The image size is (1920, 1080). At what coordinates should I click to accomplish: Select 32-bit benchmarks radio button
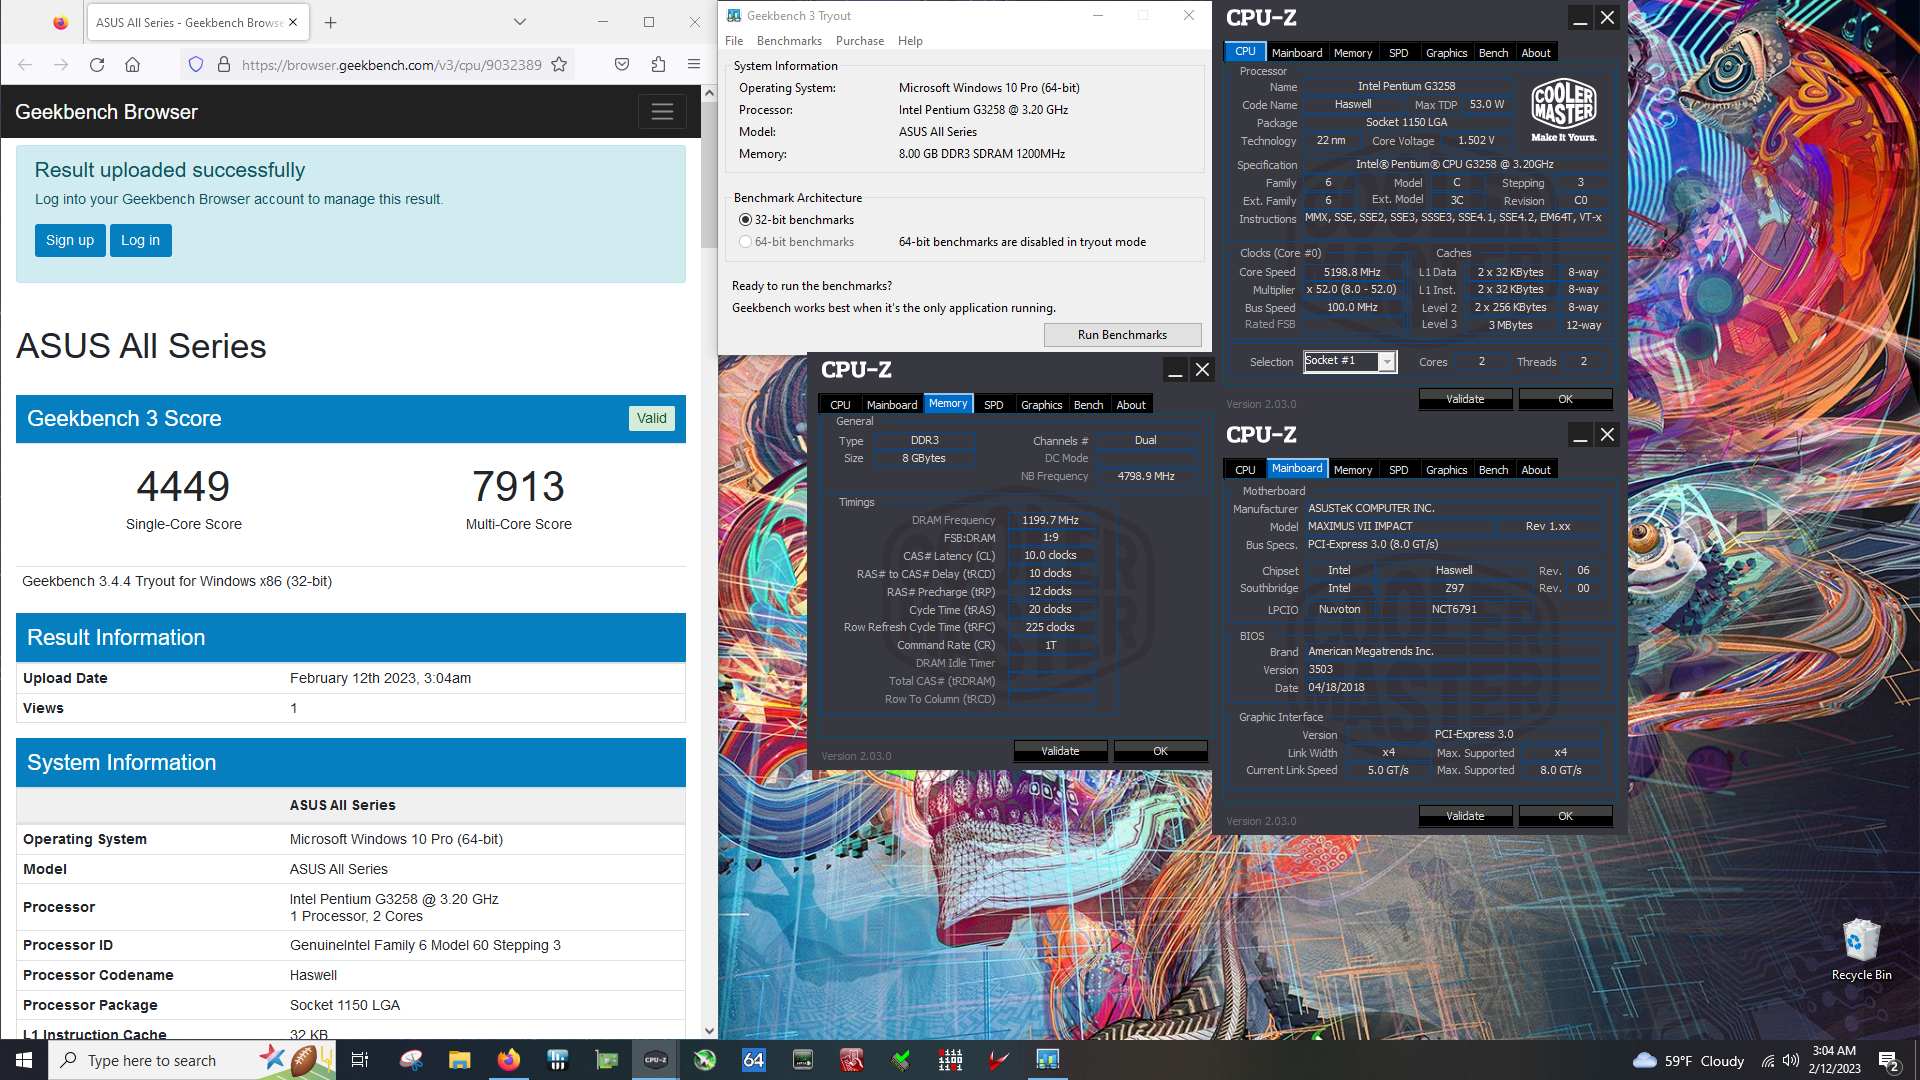pyautogui.click(x=745, y=220)
